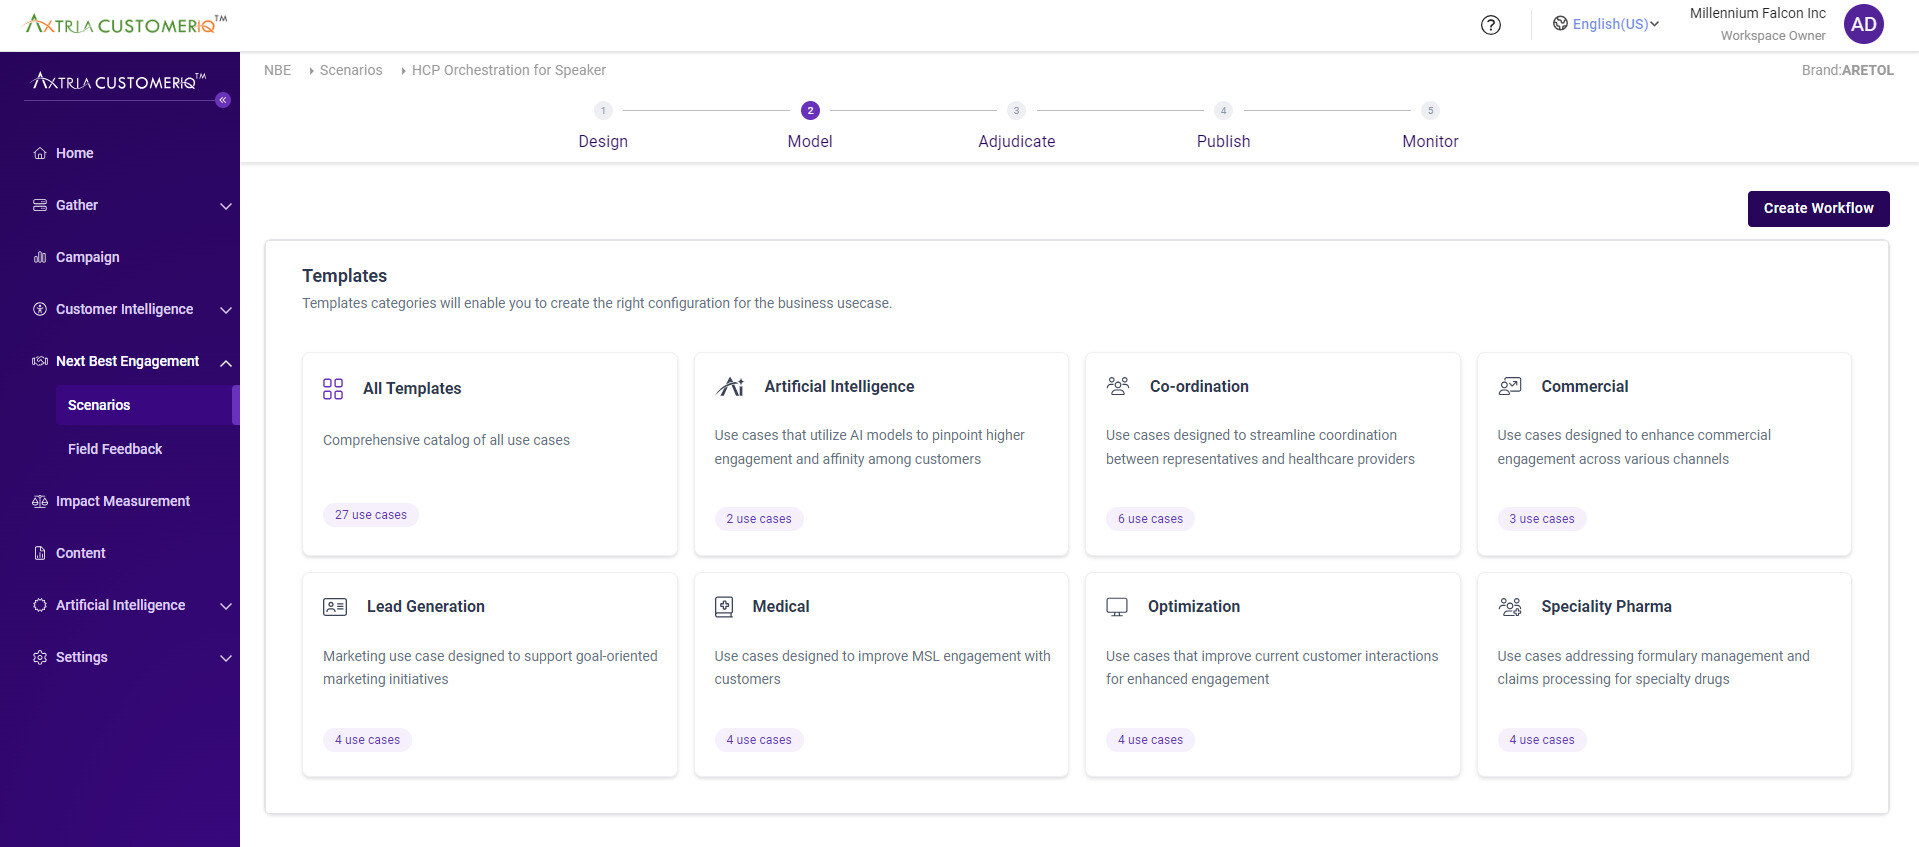Open the All Templates card
The height and width of the screenshot is (847, 1919).
point(489,453)
